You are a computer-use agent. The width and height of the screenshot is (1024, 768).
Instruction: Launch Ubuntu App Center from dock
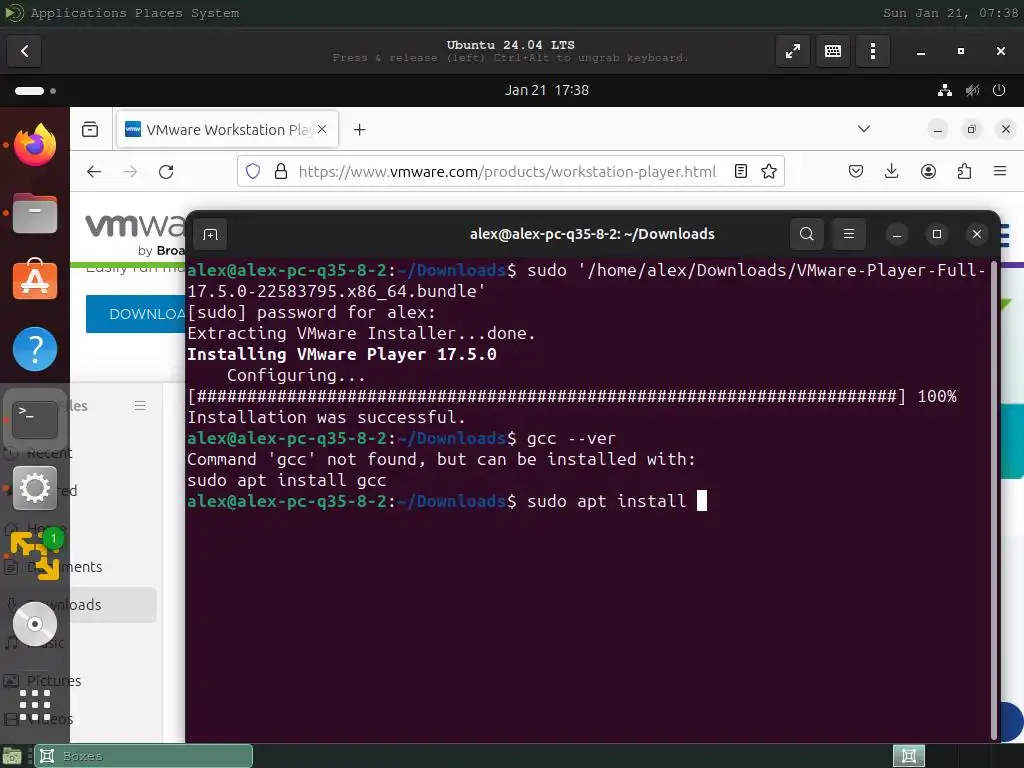tap(35, 280)
